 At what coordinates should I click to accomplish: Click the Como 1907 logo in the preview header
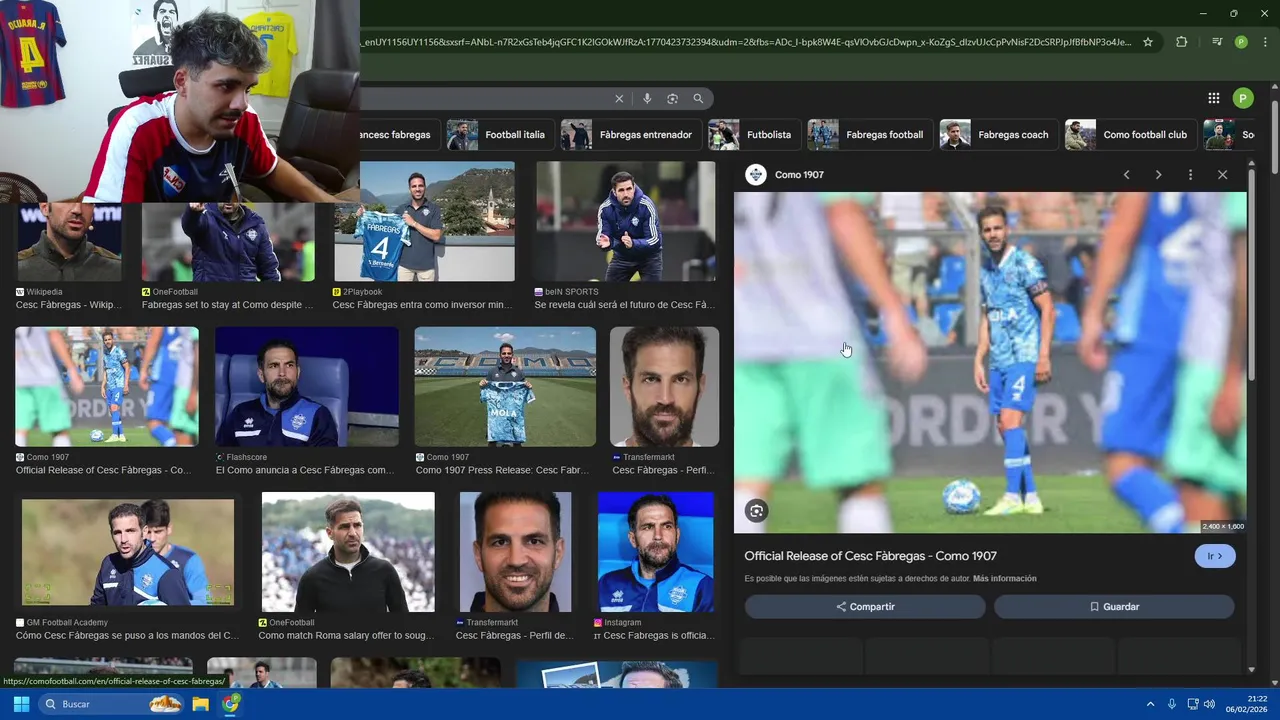coord(756,175)
